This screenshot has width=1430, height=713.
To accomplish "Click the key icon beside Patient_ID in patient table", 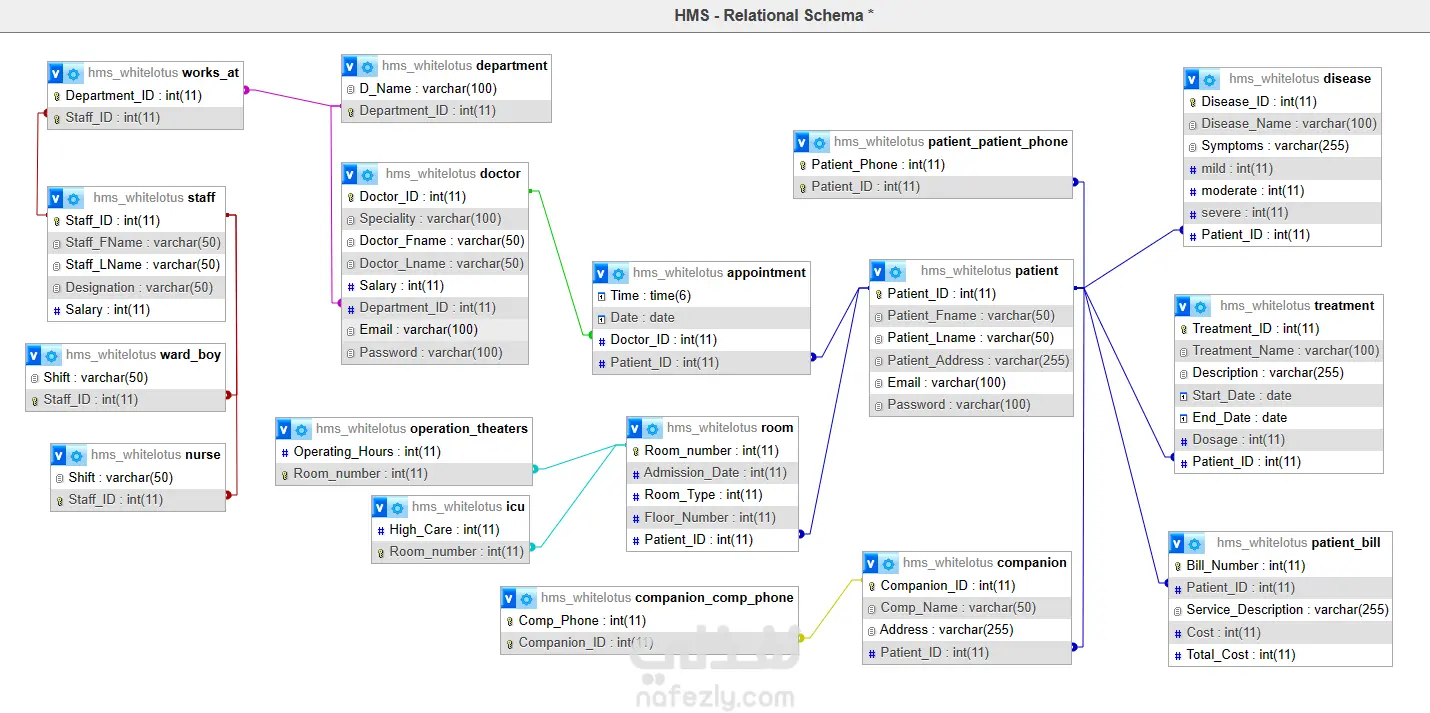I will coord(879,294).
